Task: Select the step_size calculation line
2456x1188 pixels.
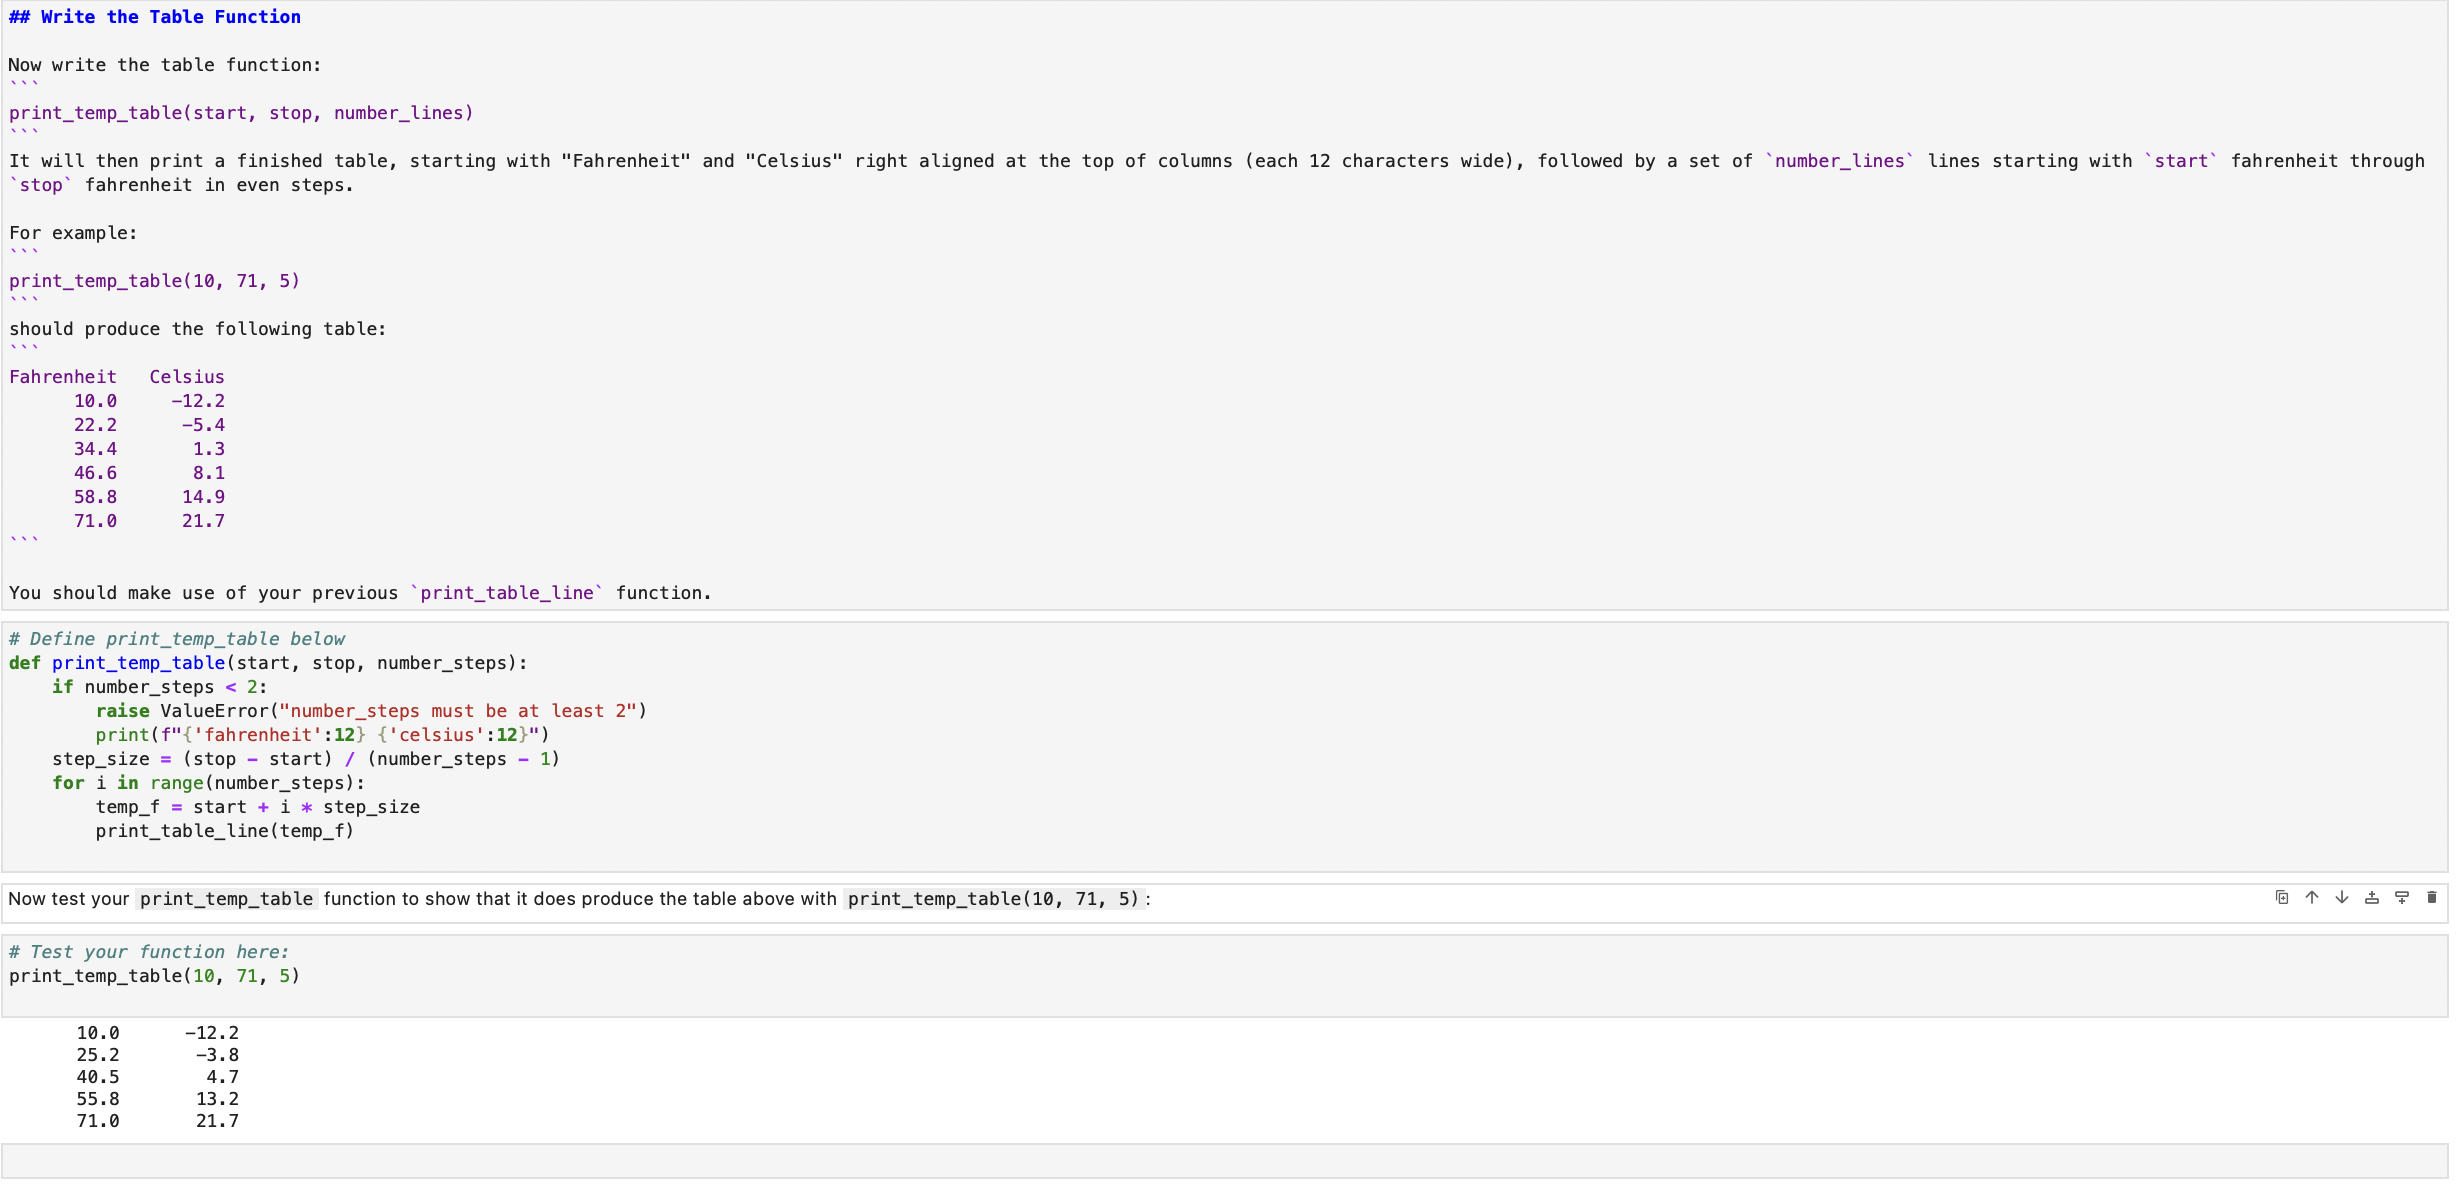Action: coord(305,759)
